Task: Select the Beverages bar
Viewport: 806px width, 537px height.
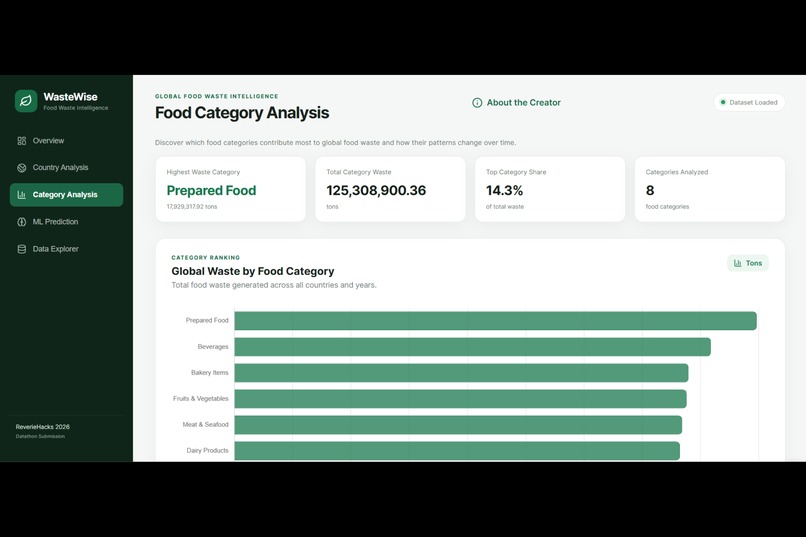Action: [472, 347]
